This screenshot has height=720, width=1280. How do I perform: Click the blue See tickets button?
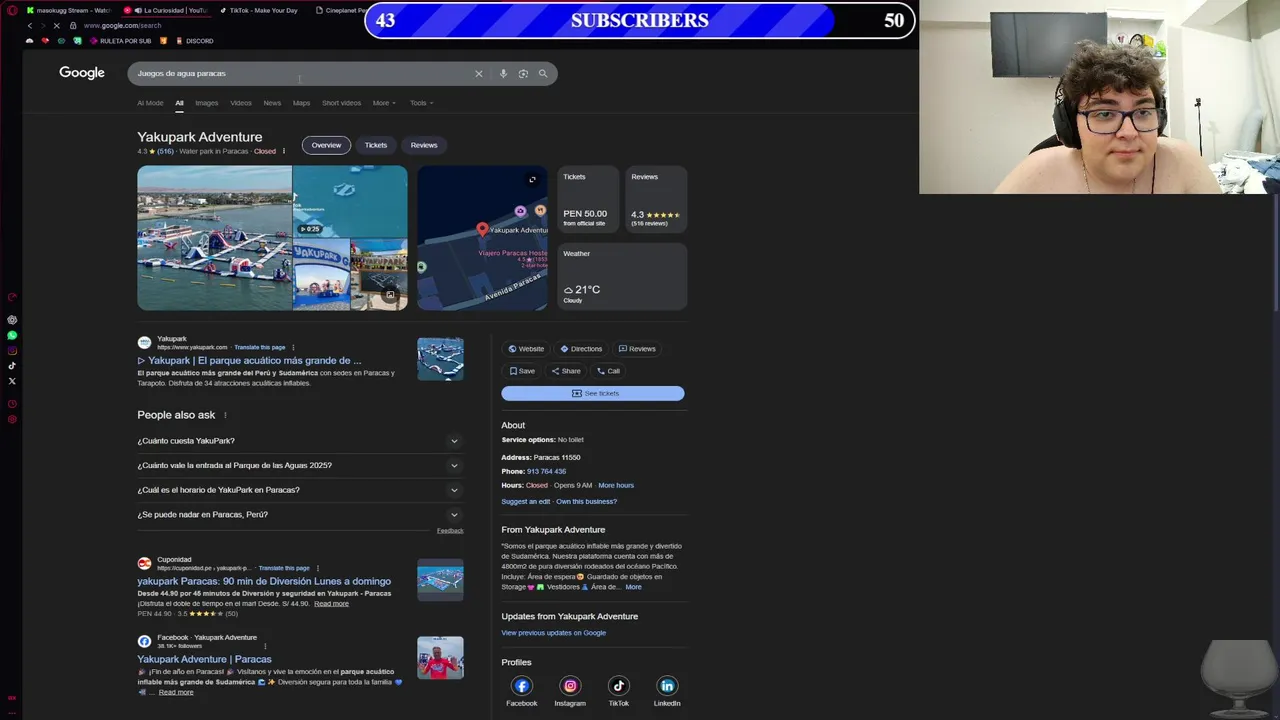tap(593, 393)
